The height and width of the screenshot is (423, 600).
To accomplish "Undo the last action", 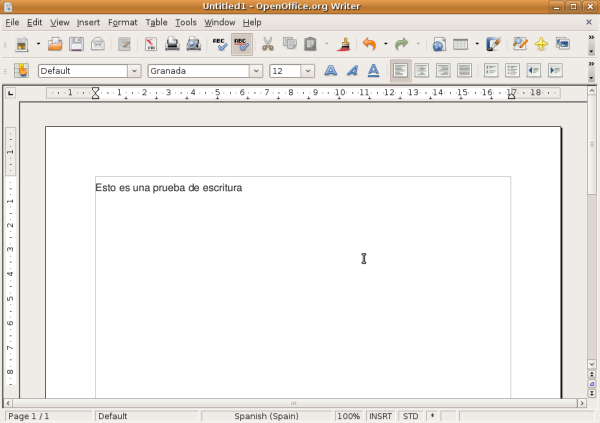I will coord(369,44).
